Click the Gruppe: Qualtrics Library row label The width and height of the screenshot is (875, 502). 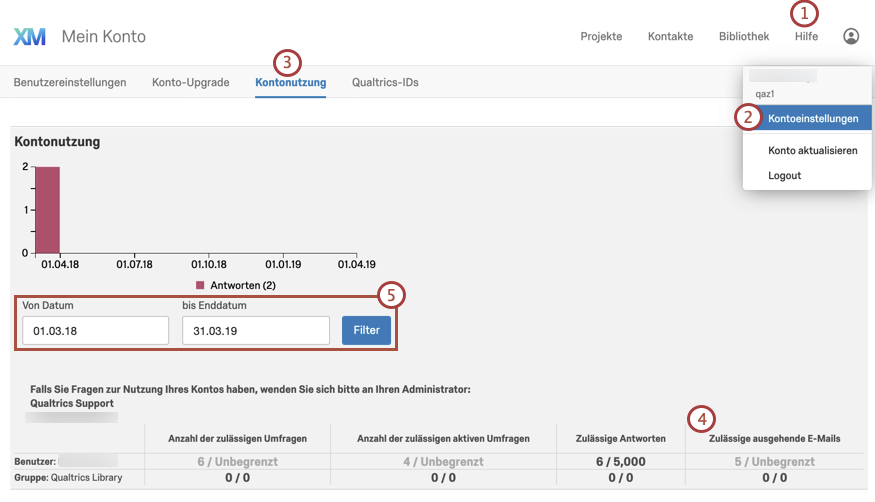pos(68,477)
